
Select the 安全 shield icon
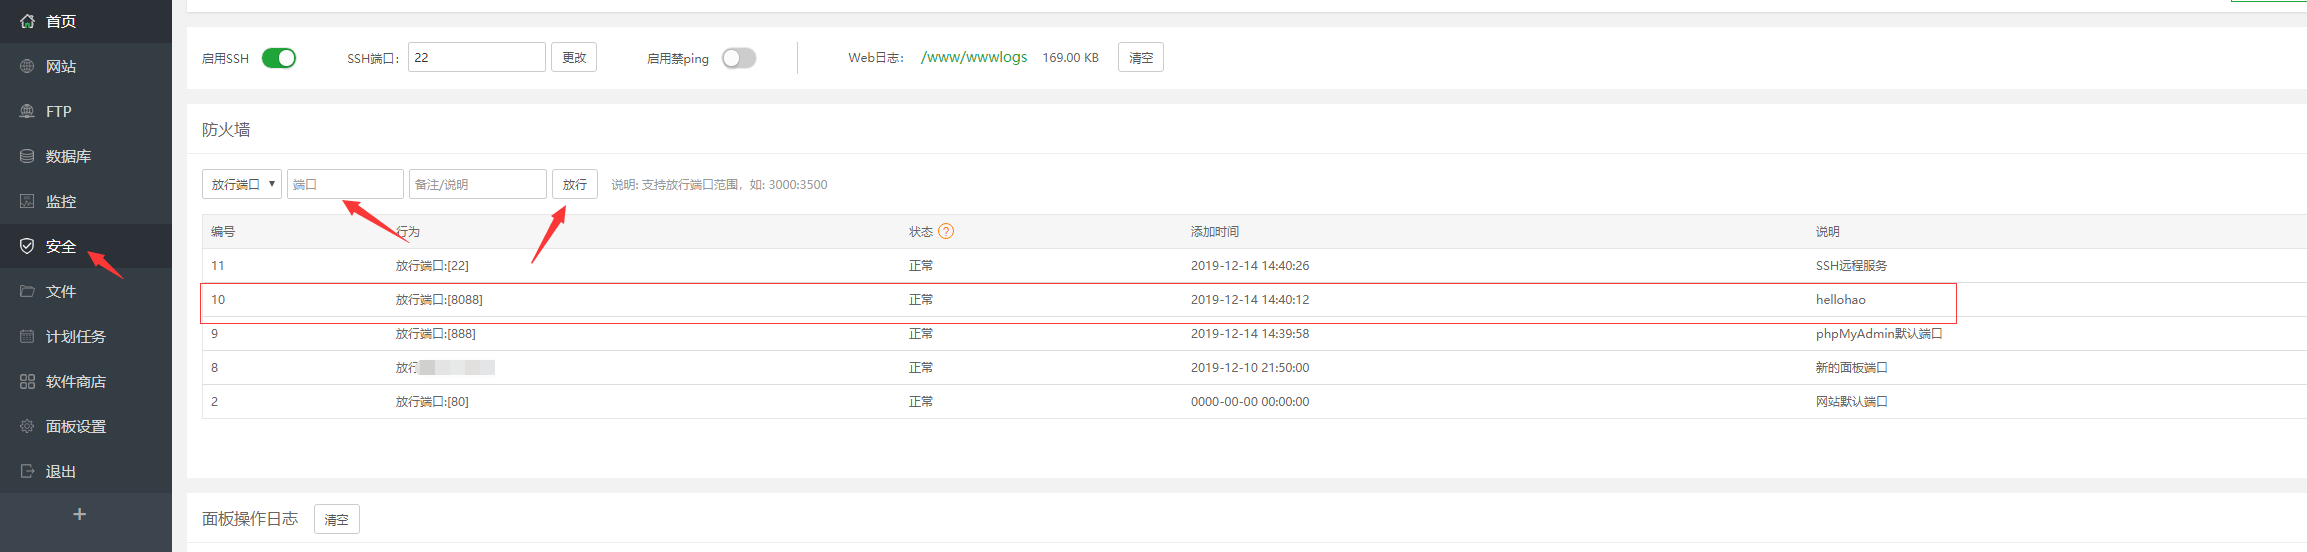click(27, 246)
